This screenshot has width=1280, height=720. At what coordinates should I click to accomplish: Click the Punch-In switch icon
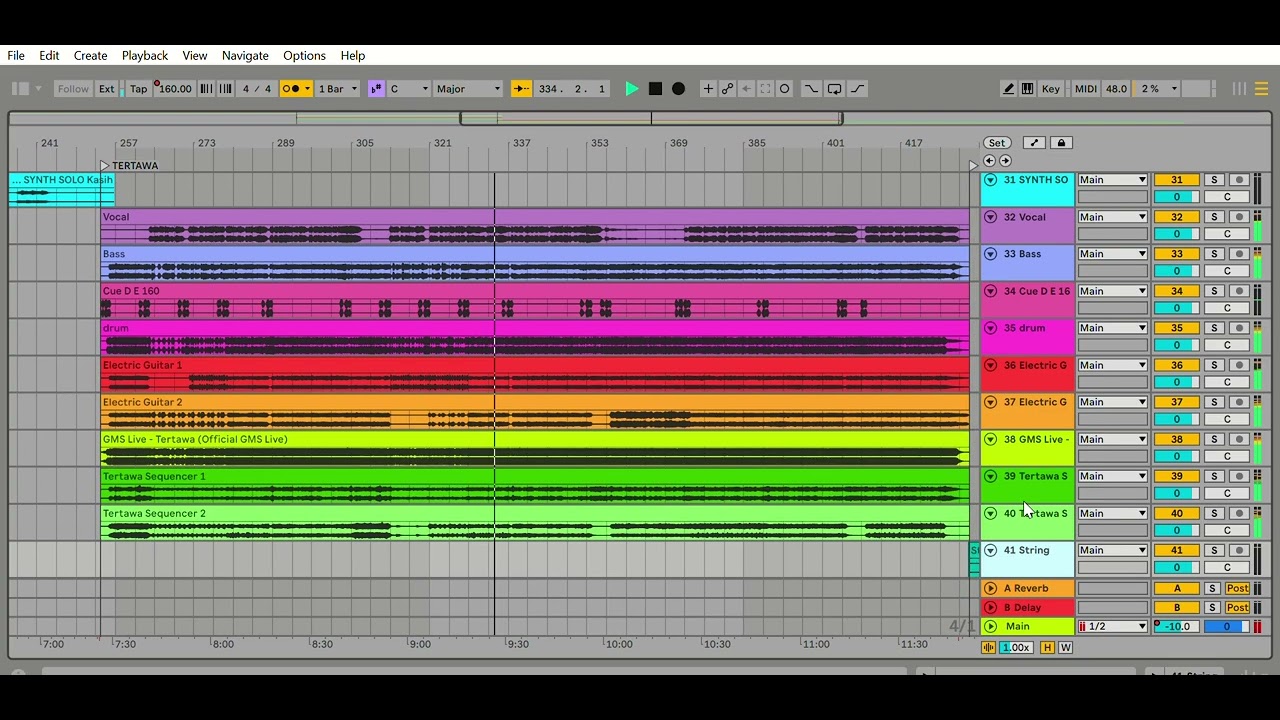[x=811, y=89]
